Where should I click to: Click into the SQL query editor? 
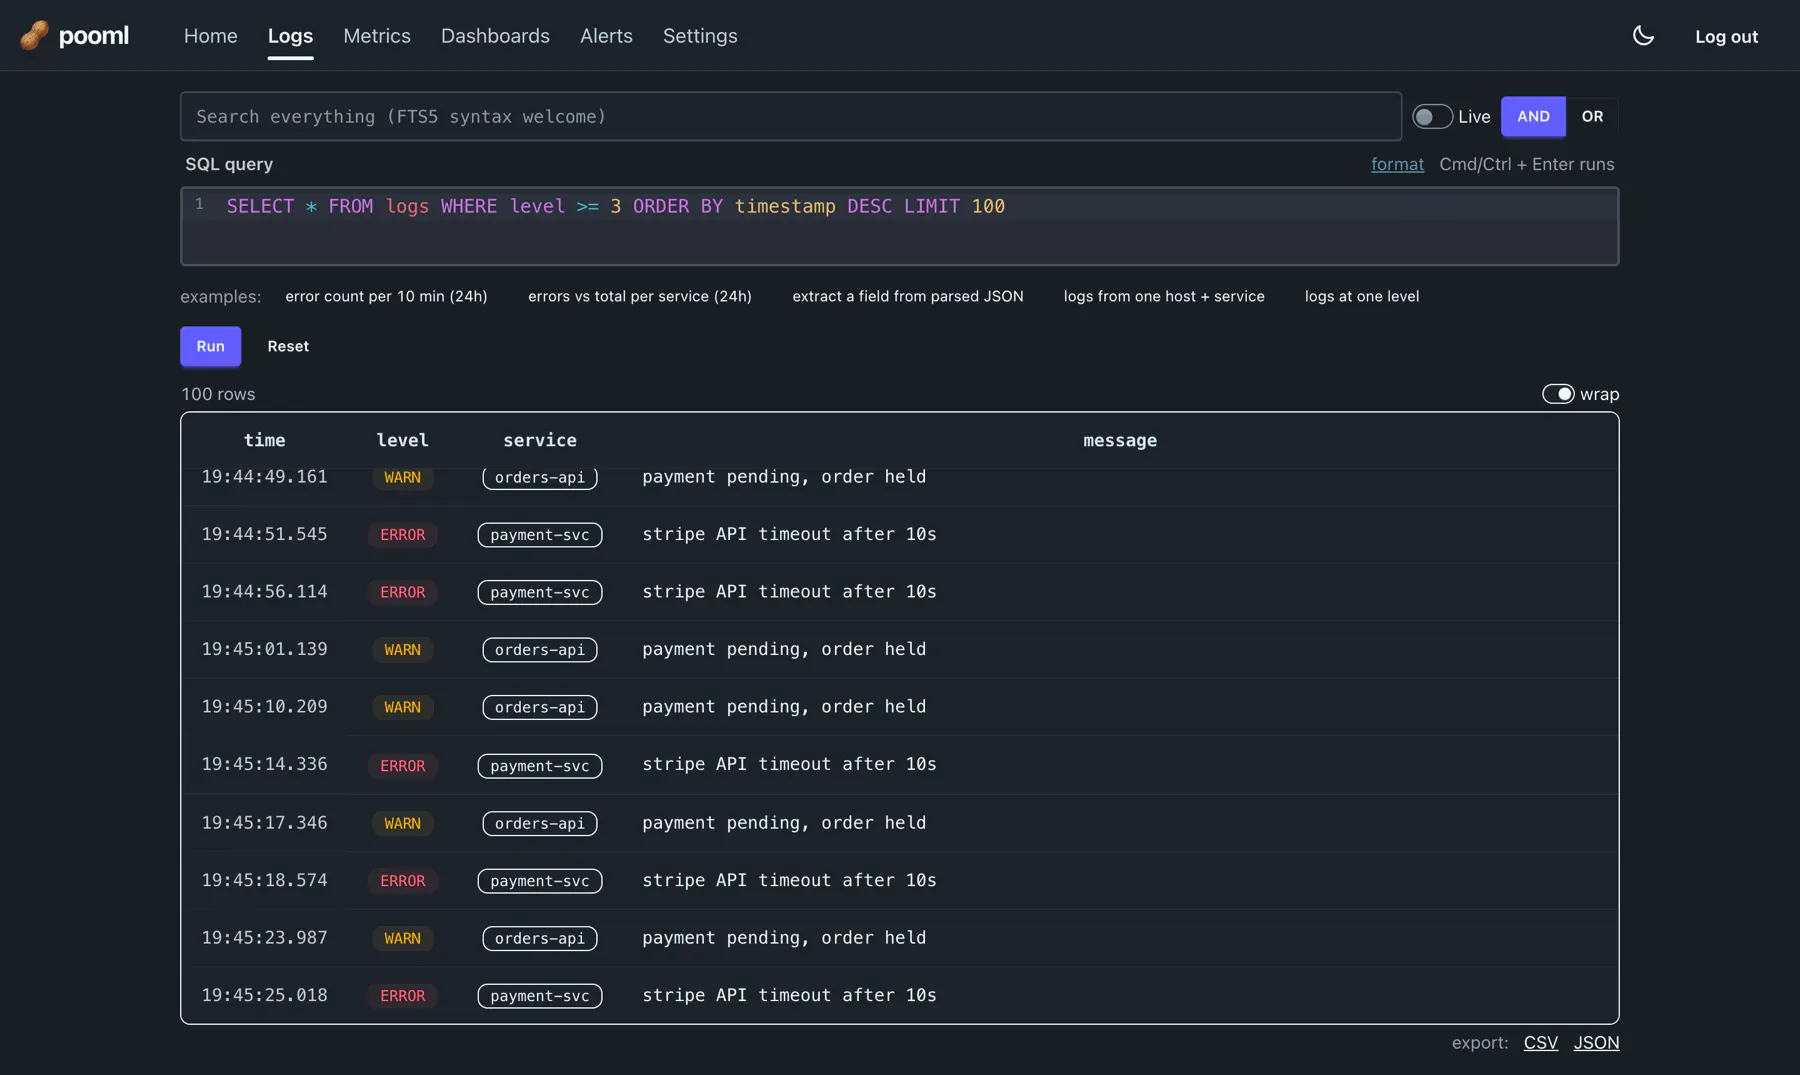tap(900, 226)
